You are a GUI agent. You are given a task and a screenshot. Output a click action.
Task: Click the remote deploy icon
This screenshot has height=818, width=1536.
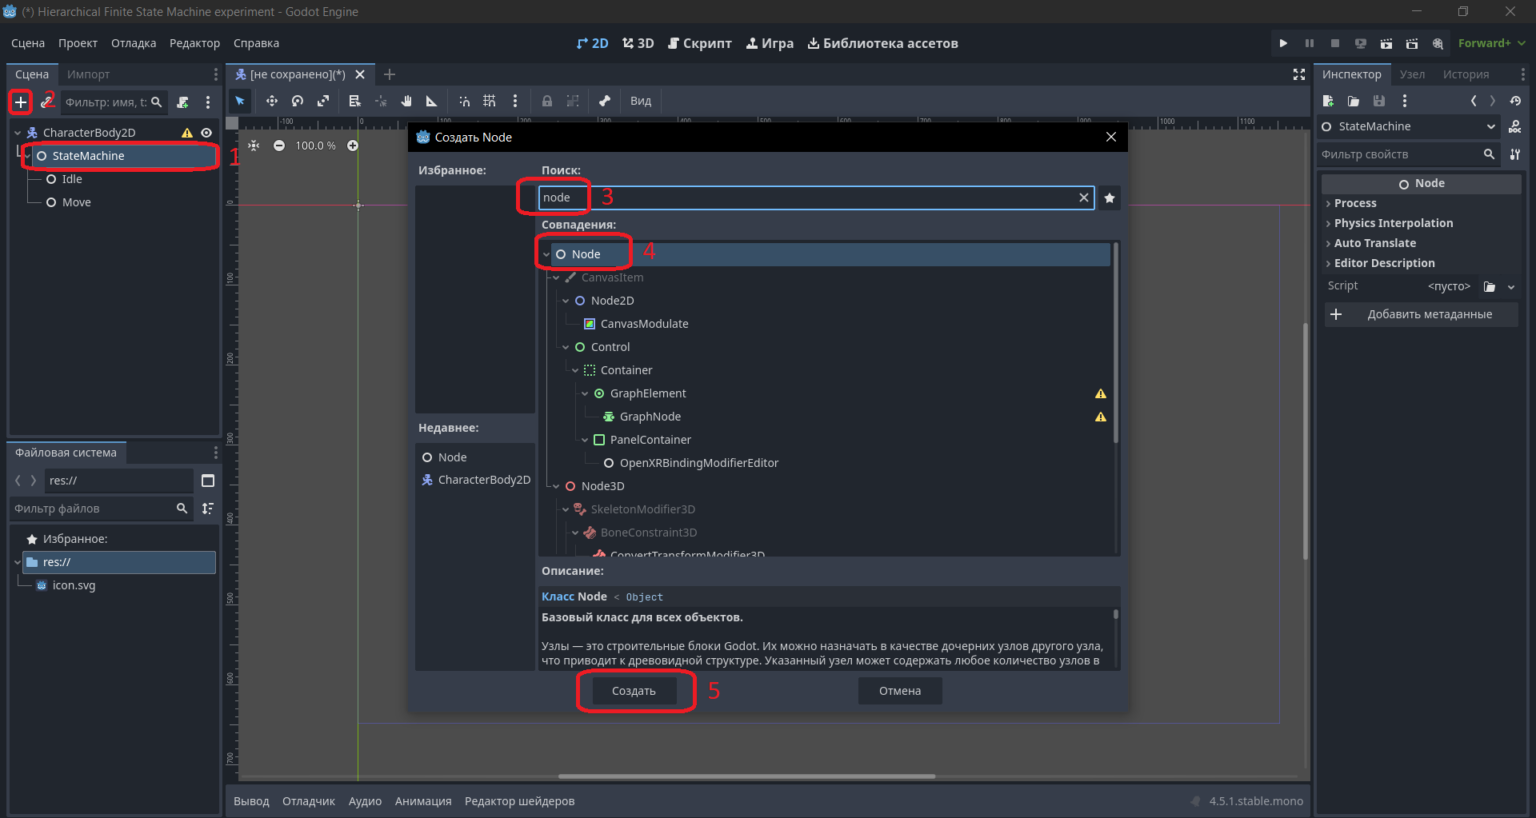(x=1360, y=43)
